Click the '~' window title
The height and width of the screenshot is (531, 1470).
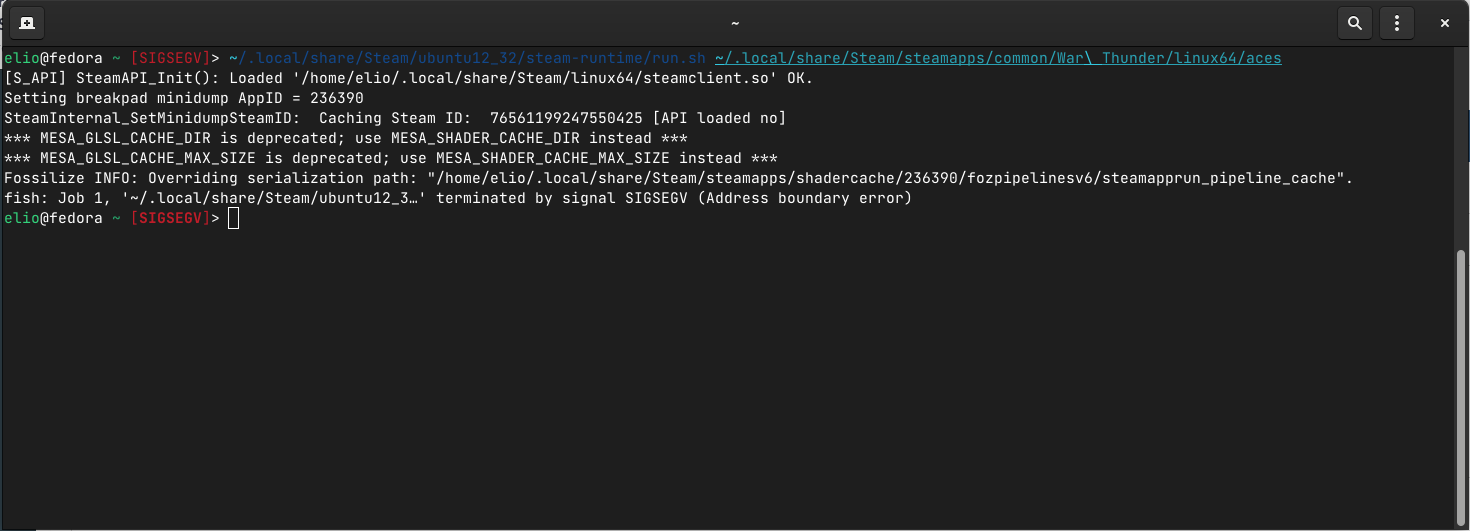[x=735, y=22]
